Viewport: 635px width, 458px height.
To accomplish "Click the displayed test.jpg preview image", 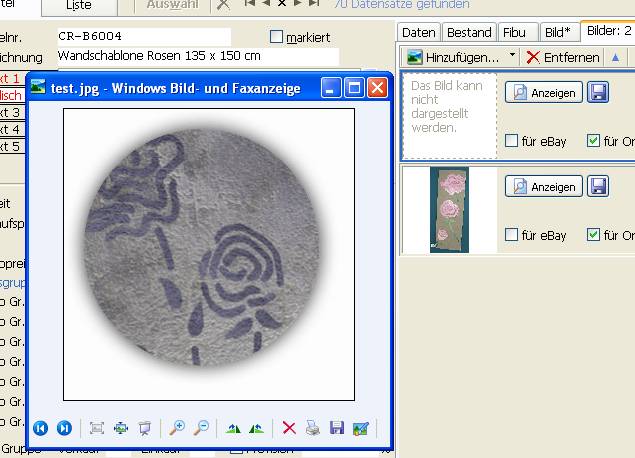I will click(209, 254).
